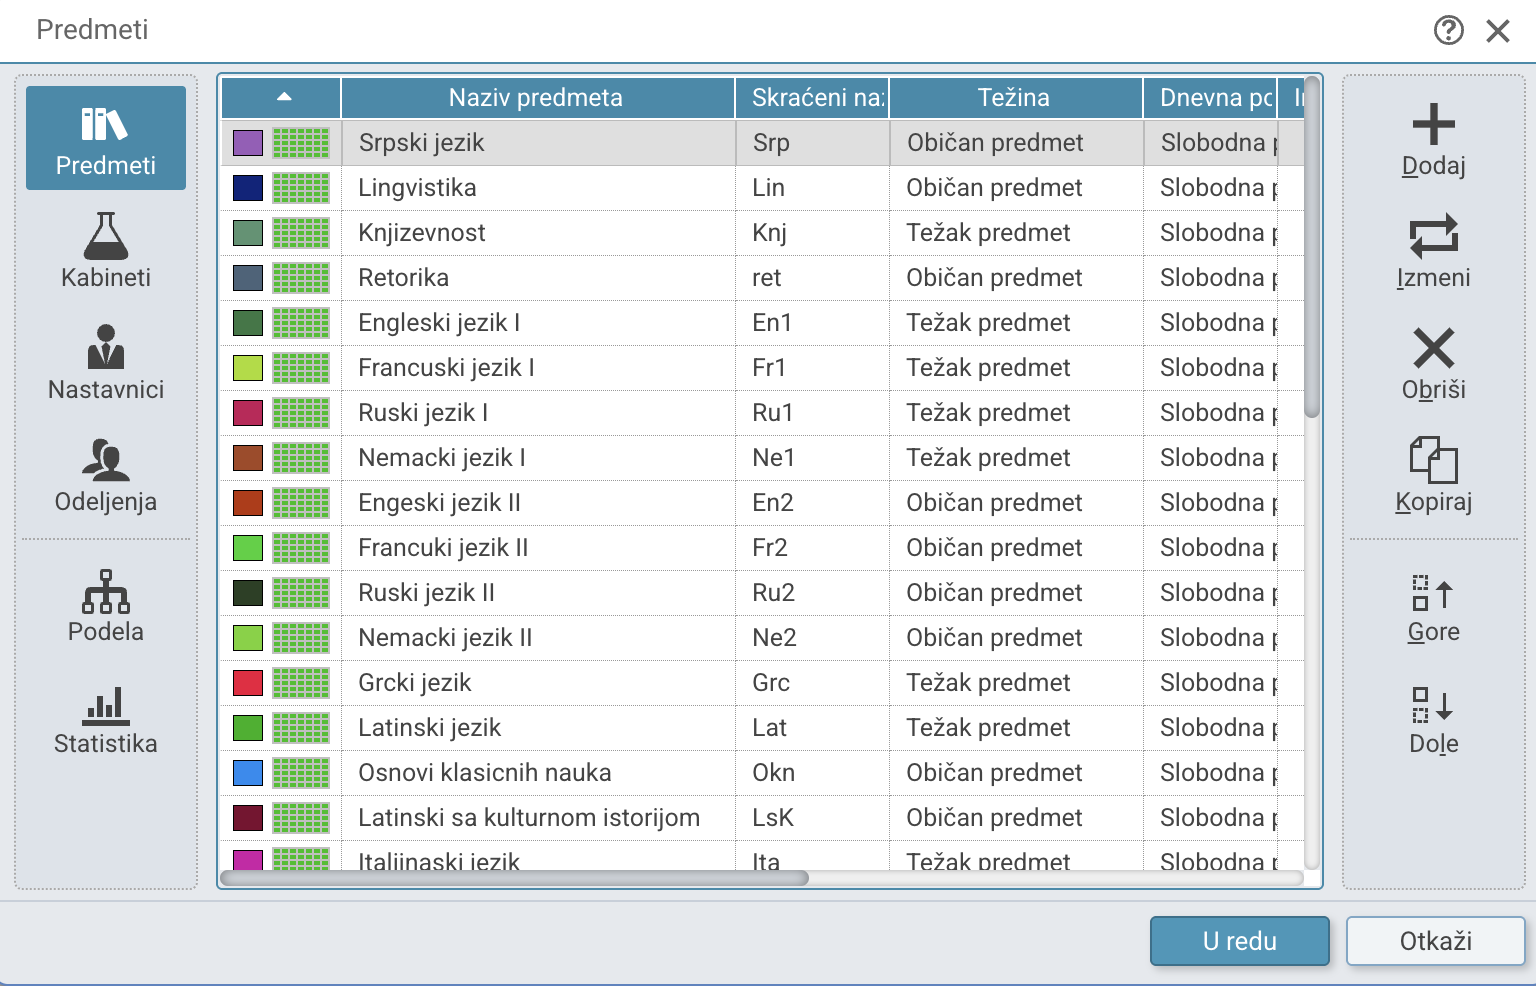Open the Kabineti flask icon section
1536x986 pixels.
pos(106,250)
